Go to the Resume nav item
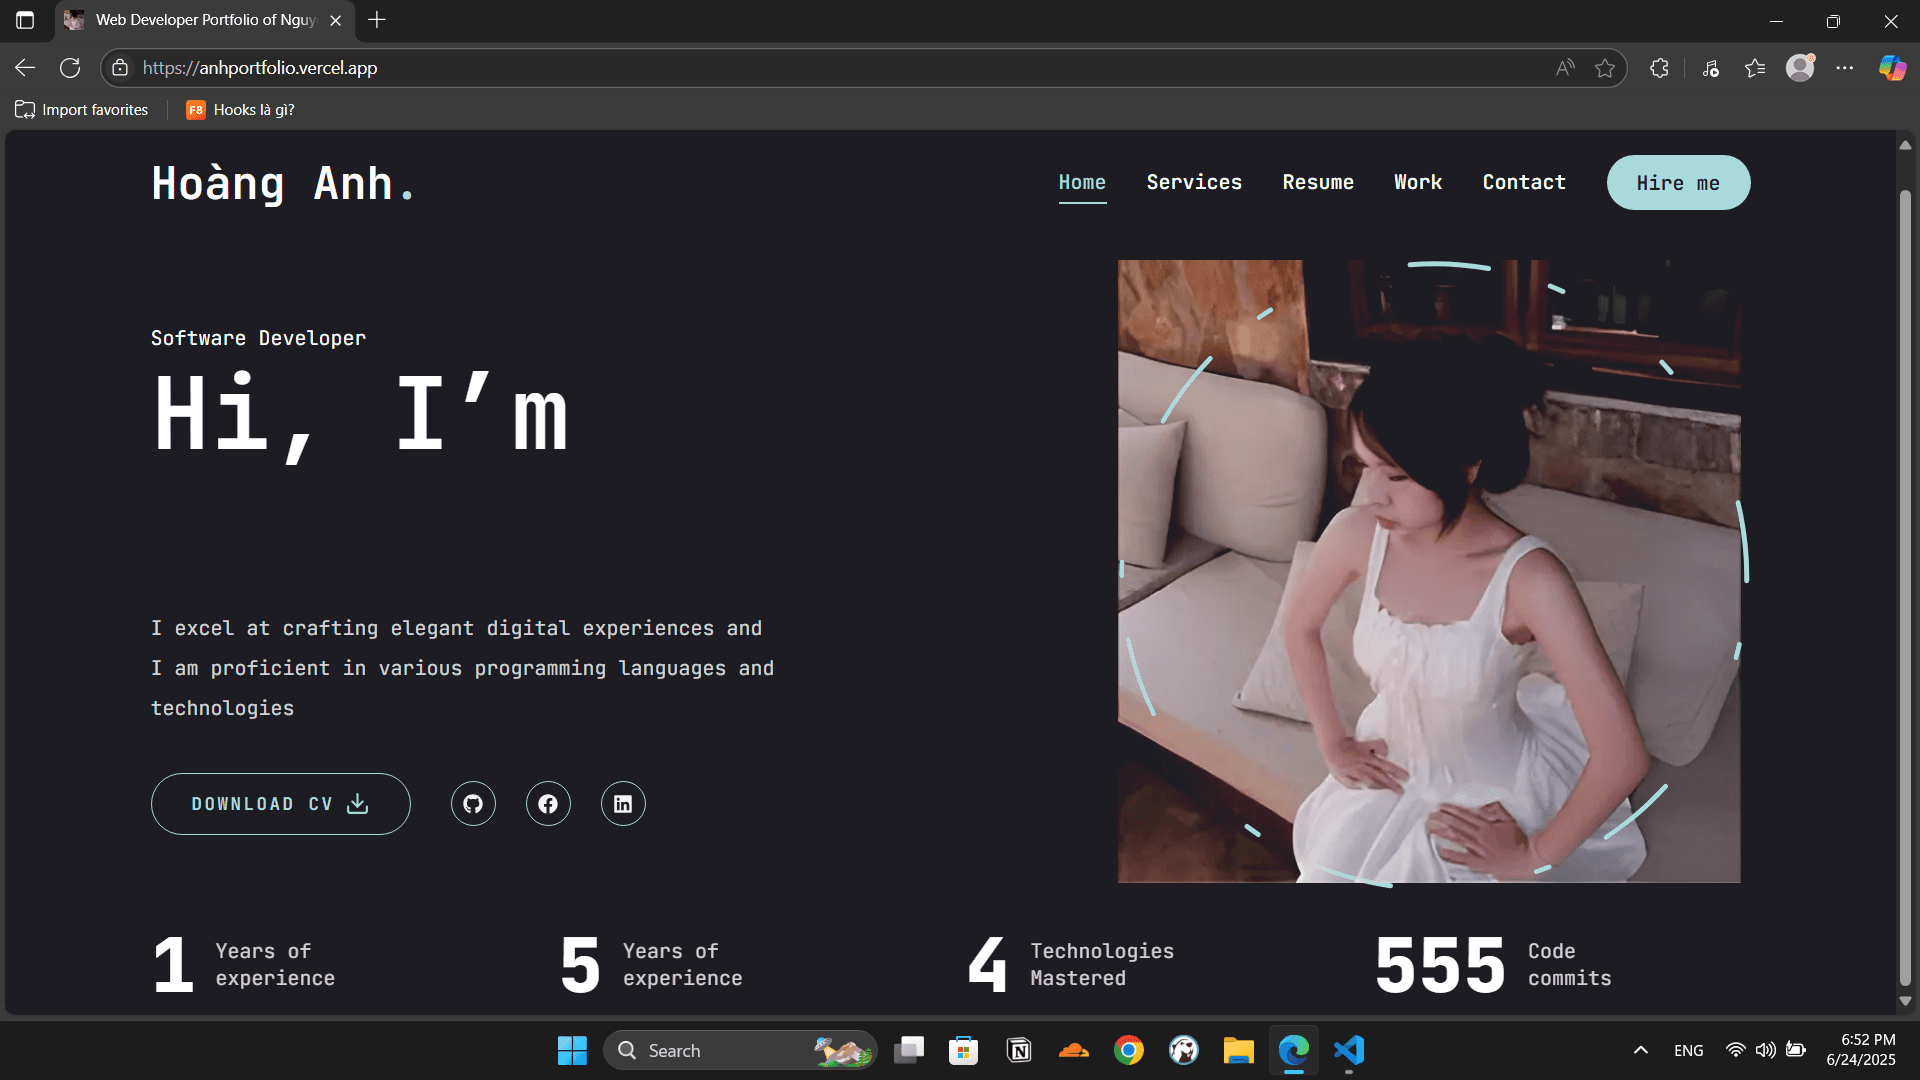Image resolution: width=1920 pixels, height=1080 pixels. click(1318, 182)
